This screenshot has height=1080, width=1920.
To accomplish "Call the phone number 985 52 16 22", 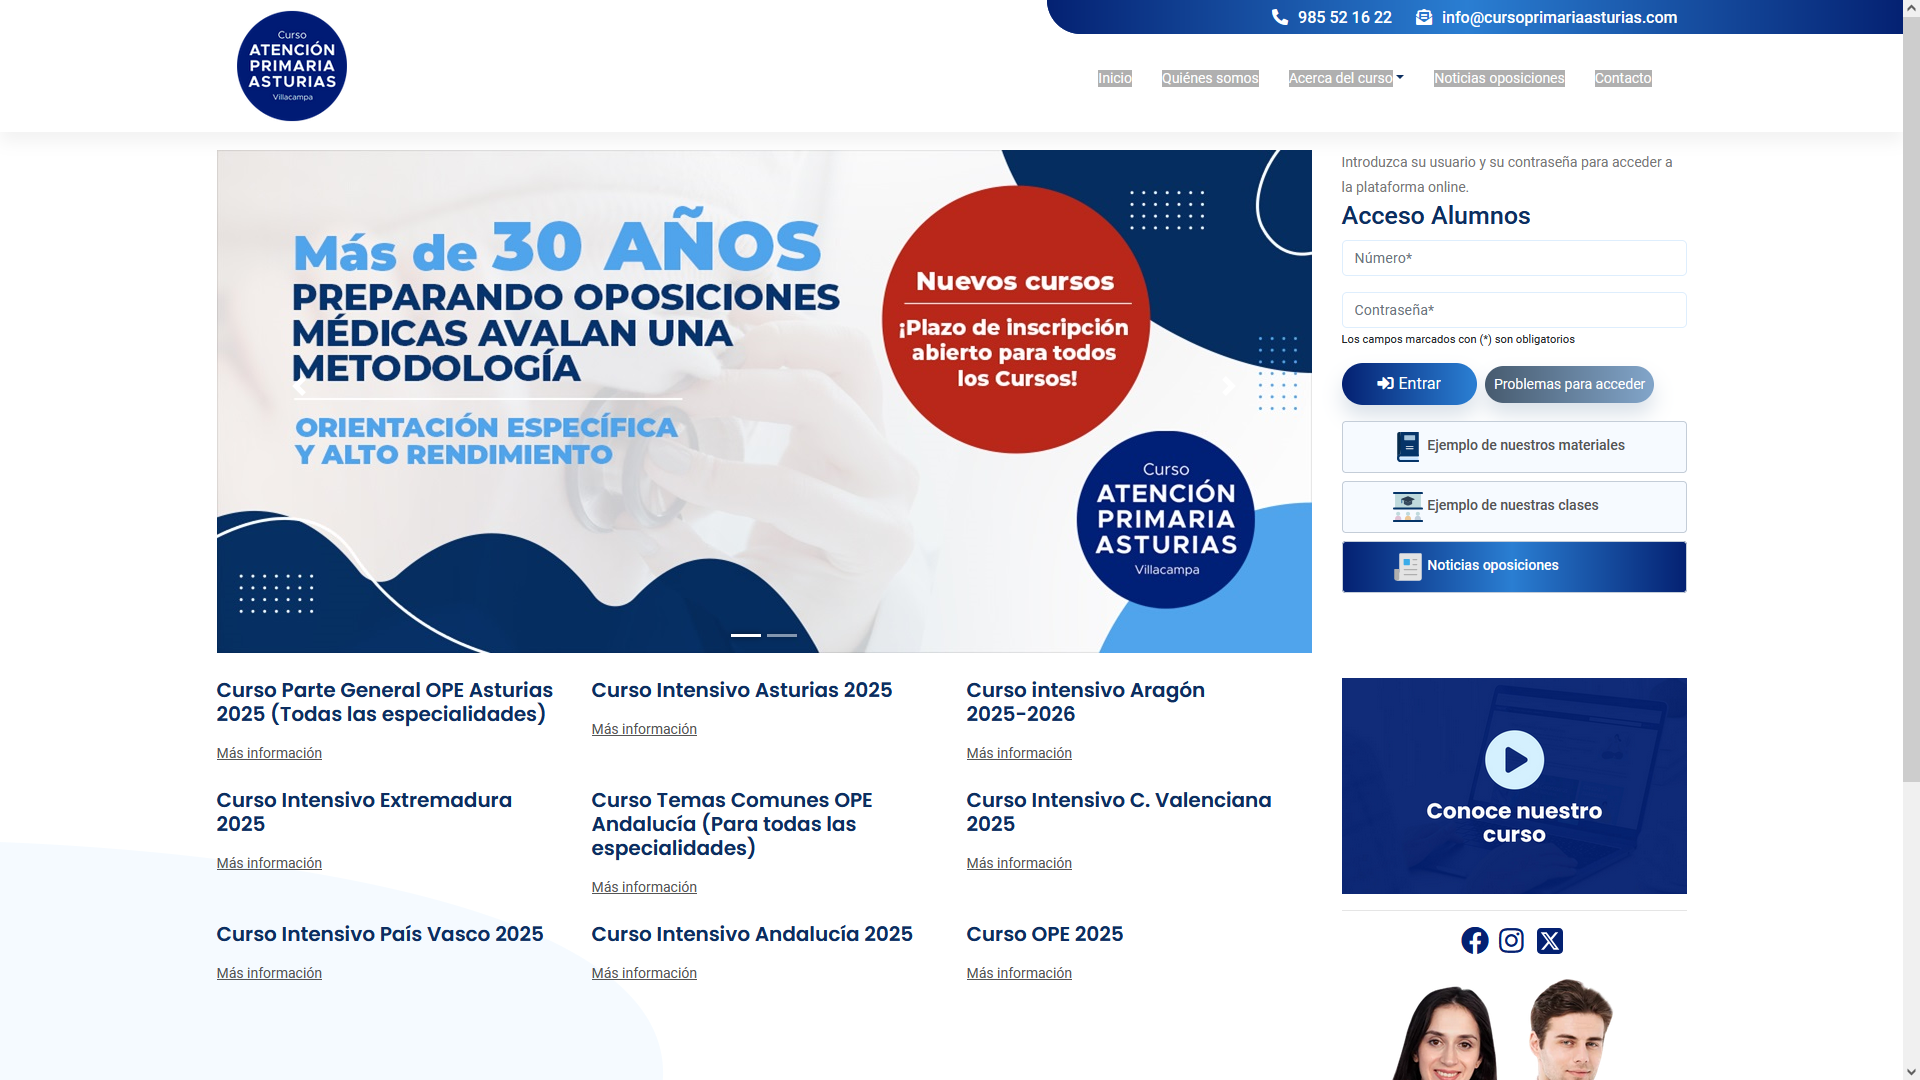I will (x=1344, y=17).
